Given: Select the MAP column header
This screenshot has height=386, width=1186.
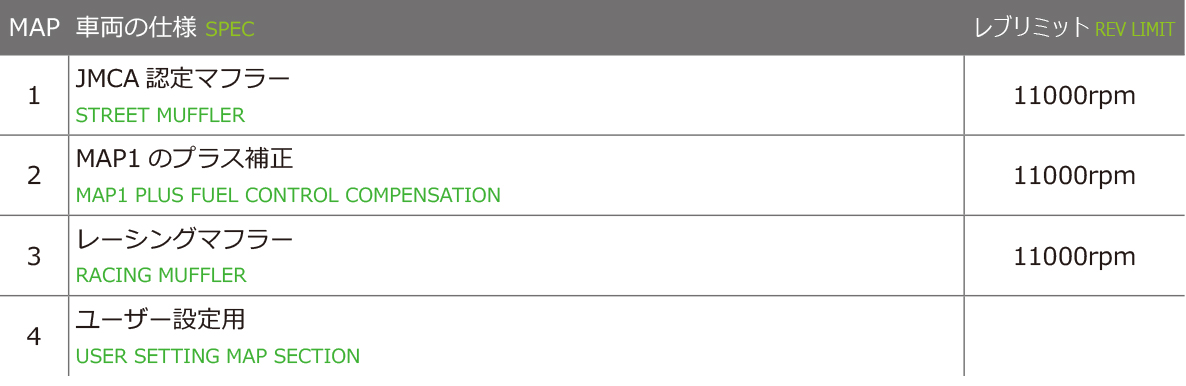Looking at the screenshot, I should coord(34,28).
